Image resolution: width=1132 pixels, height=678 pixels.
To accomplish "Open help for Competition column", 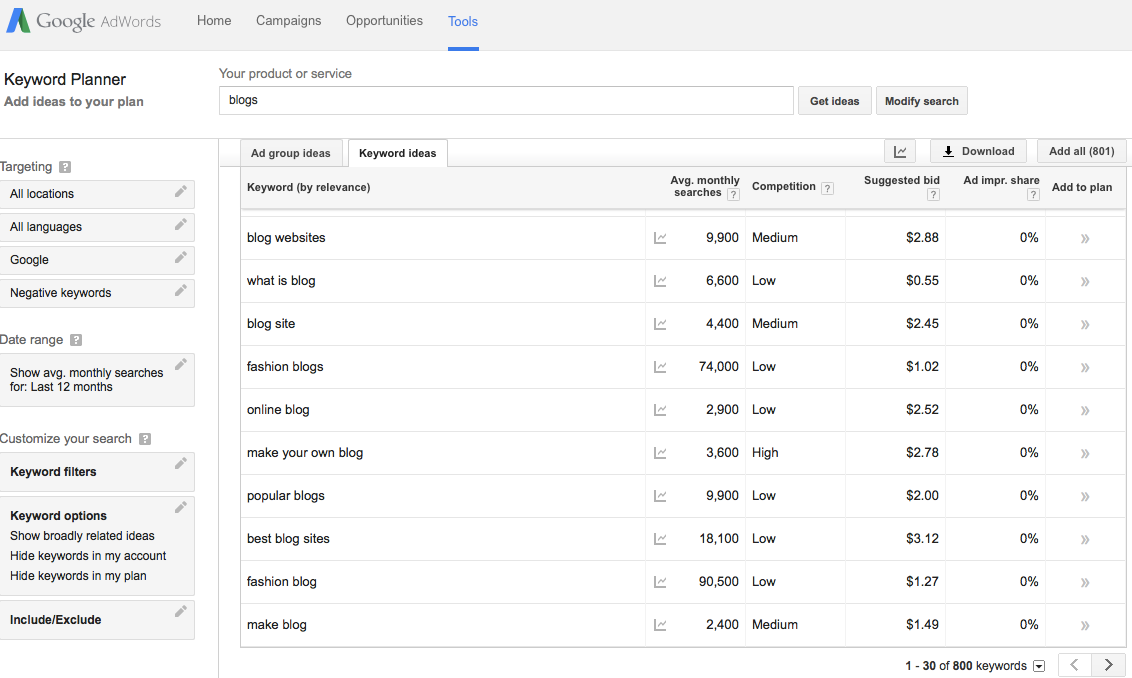I will tap(827, 188).
